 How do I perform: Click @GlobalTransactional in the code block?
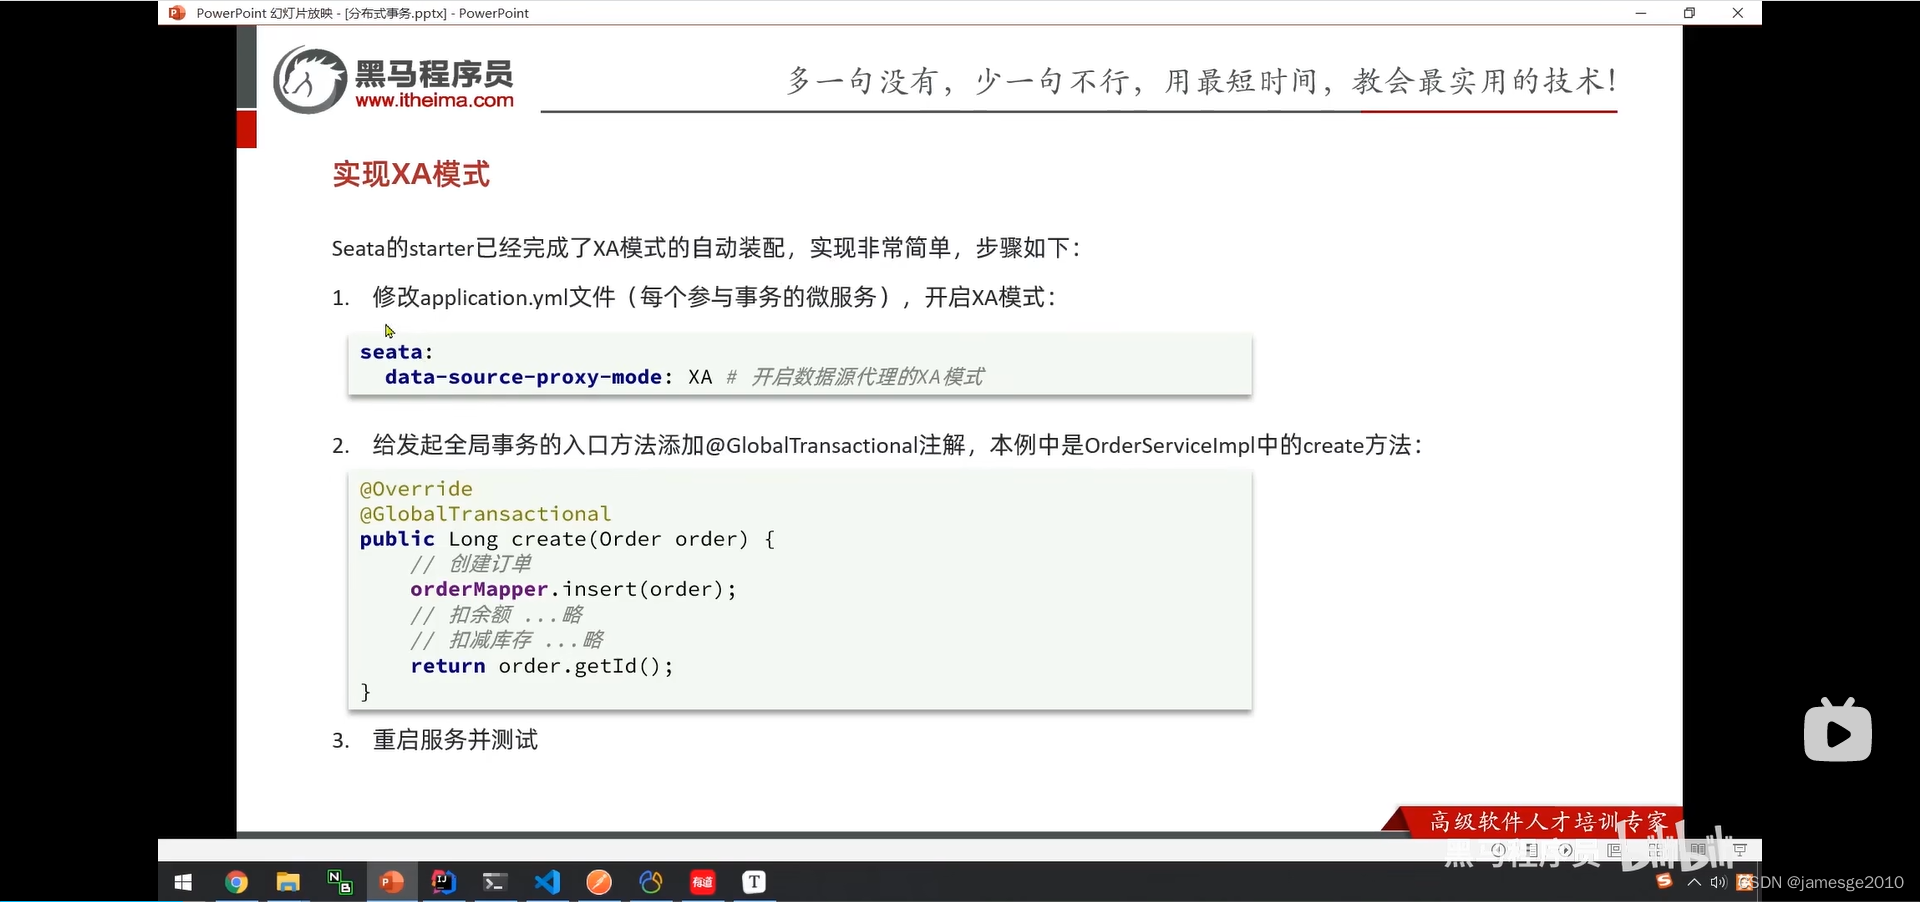(x=485, y=514)
